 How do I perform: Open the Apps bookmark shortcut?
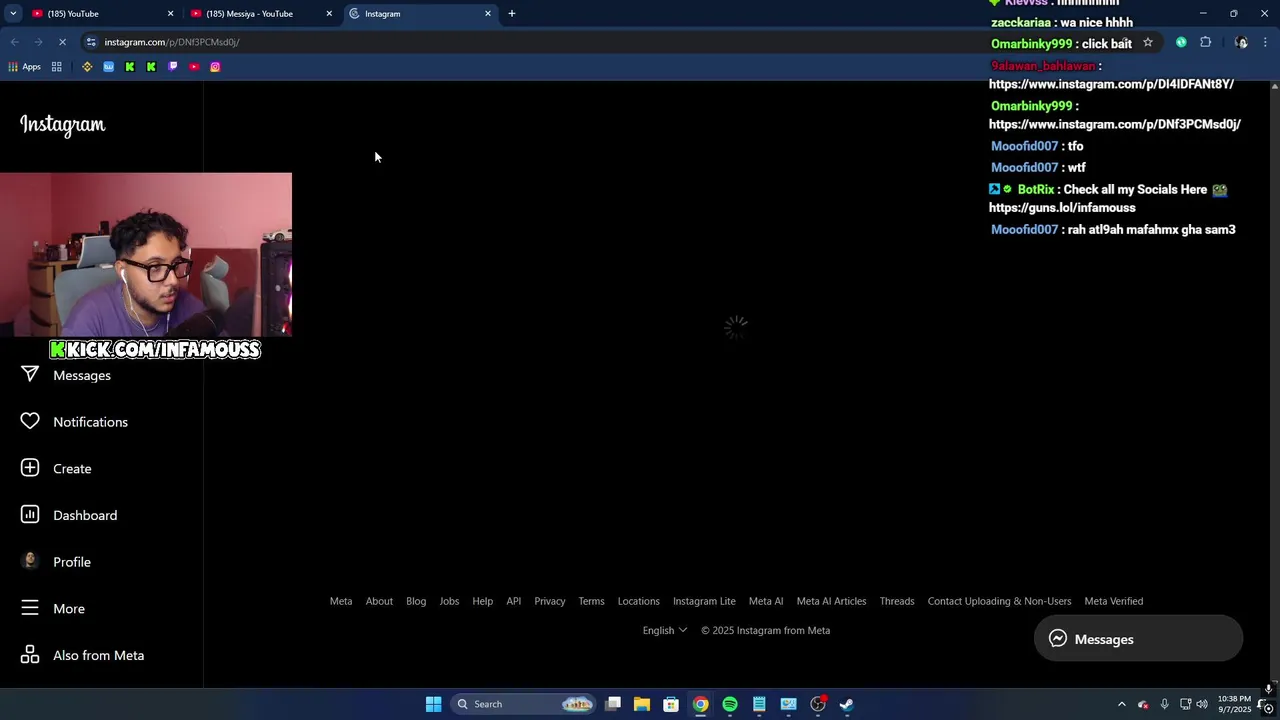point(25,67)
